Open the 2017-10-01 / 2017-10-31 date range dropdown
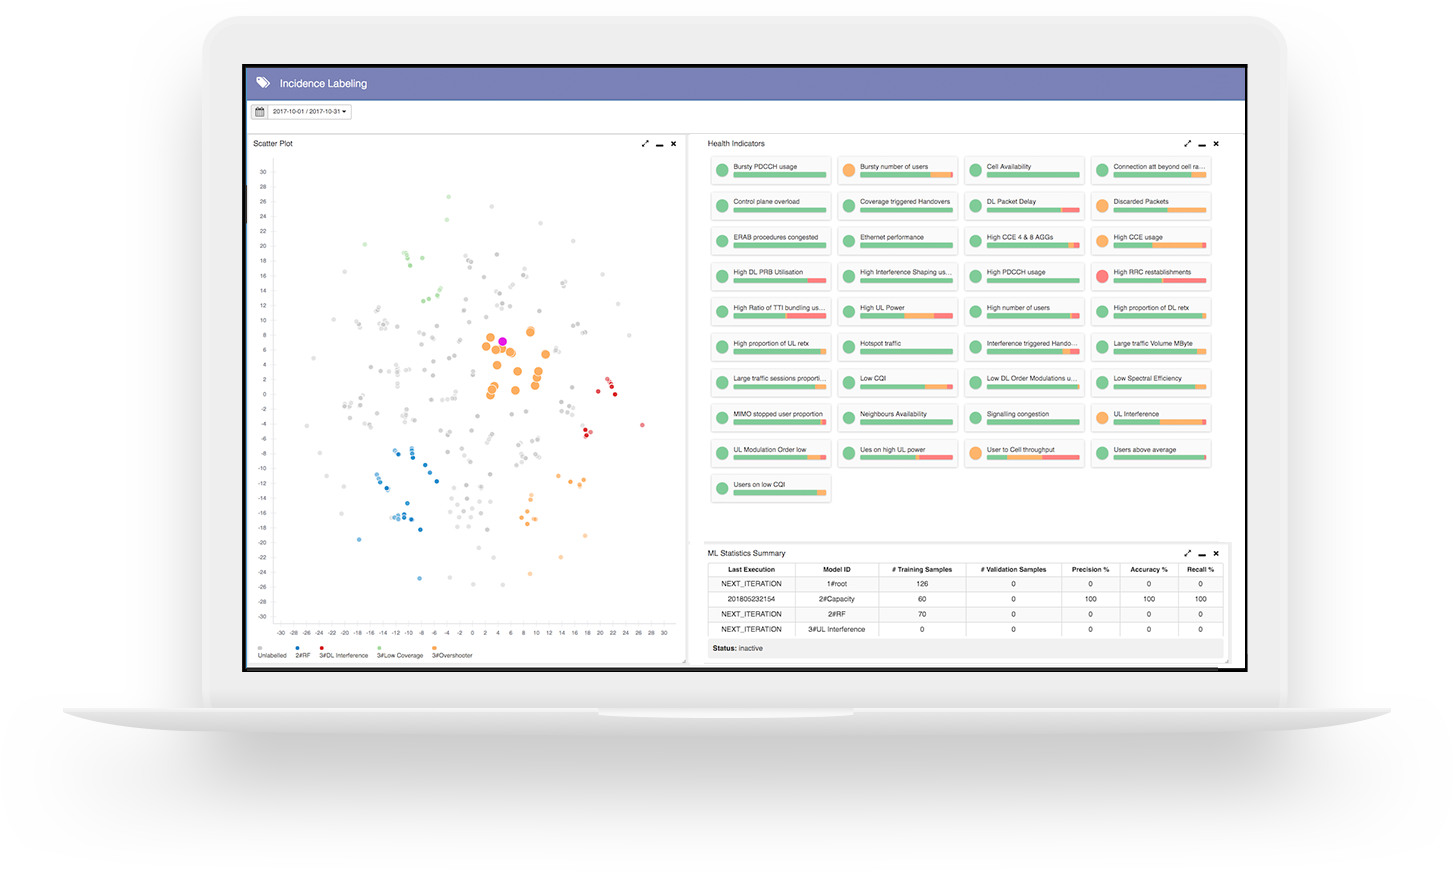The width and height of the screenshot is (1454, 872). 310,112
